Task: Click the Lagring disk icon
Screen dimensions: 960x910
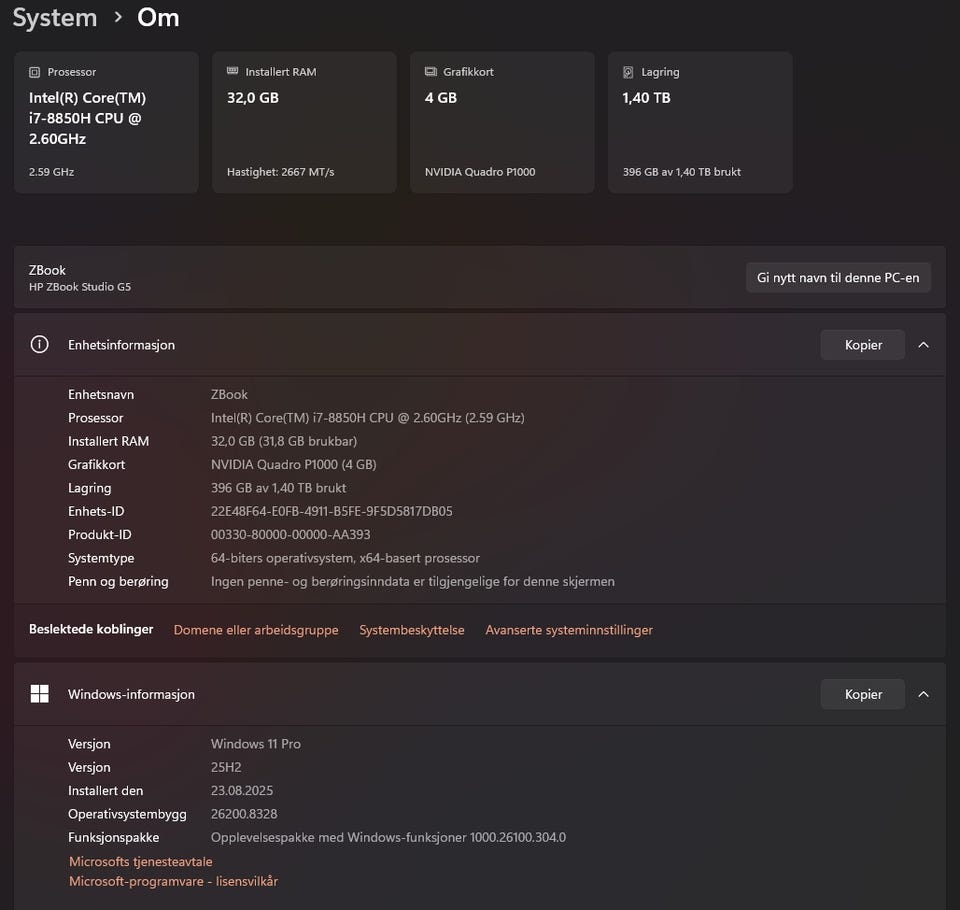Action: click(x=628, y=72)
